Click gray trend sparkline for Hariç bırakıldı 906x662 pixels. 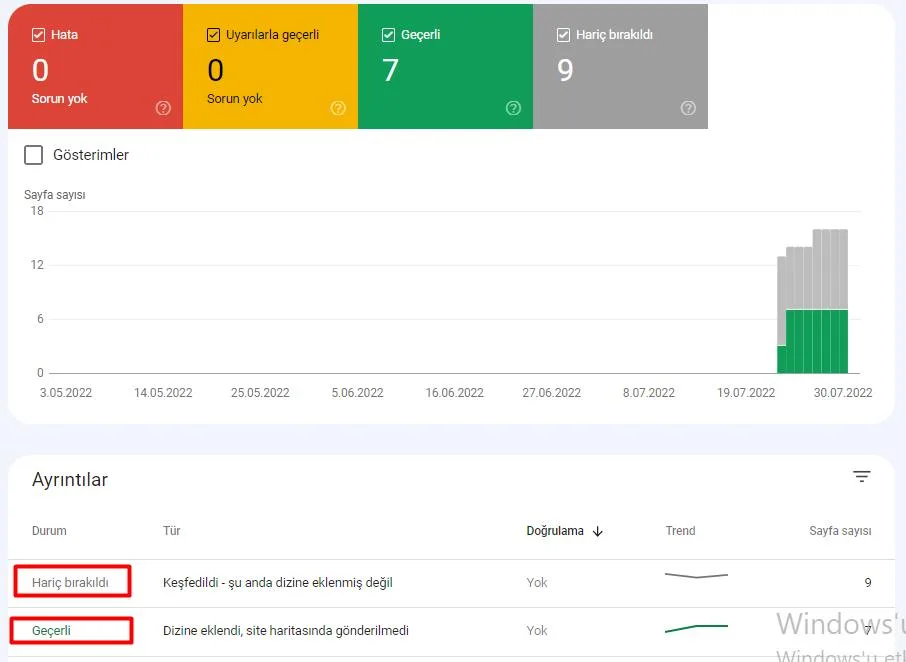(x=696, y=575)
